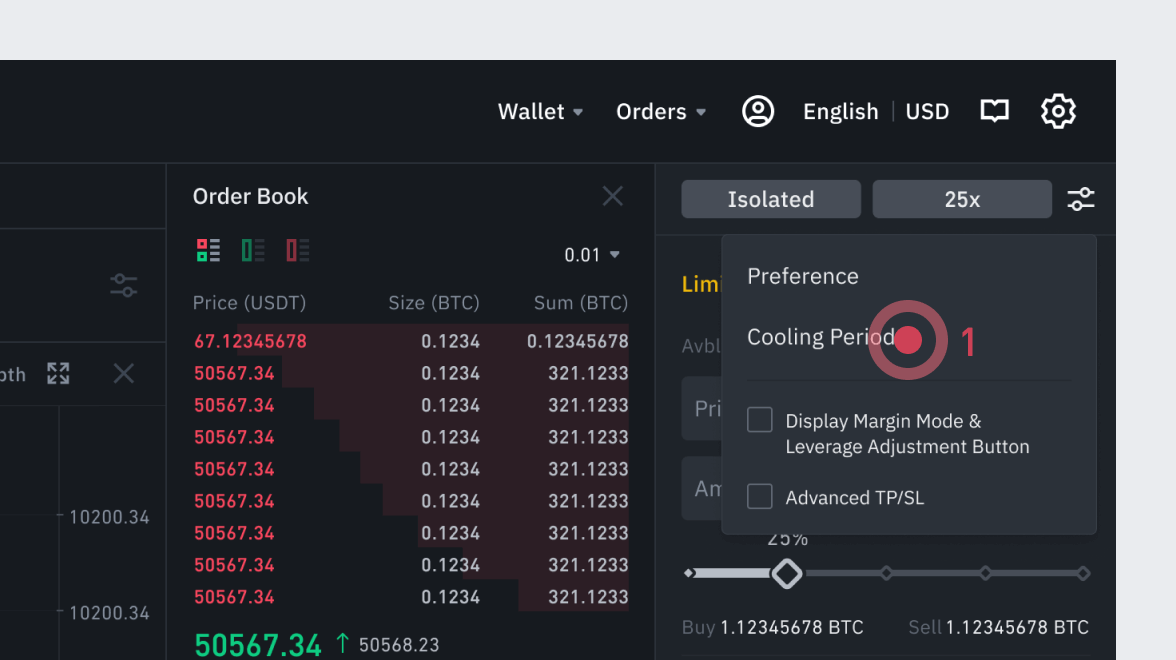Open the 0.01 price precision dropdown
The image size is (1176, 660).
click(592, 255)
